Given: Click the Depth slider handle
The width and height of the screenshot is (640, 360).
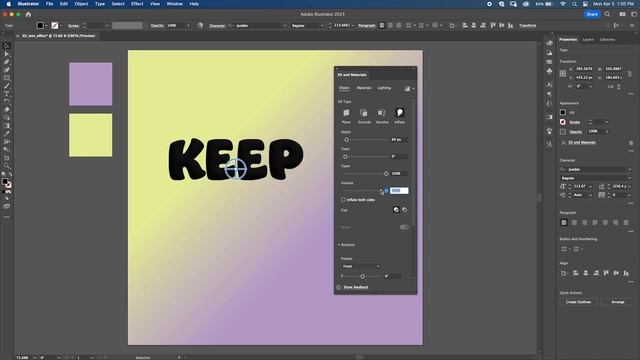Looking at the screenshot, I should click(347, 140).
